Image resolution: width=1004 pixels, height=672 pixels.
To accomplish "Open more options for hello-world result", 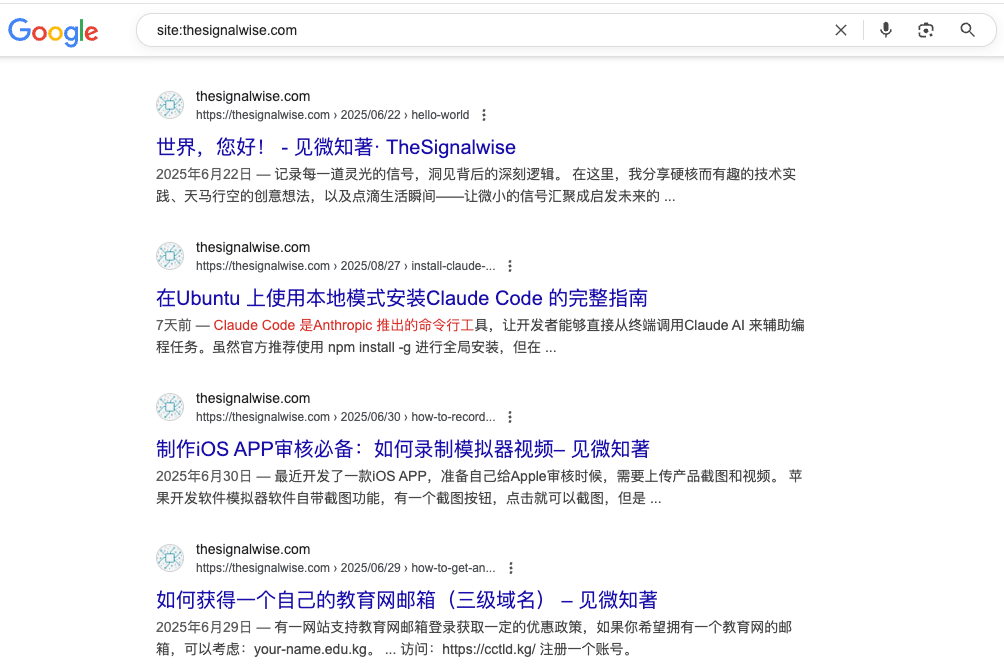I will pos(484,115).
